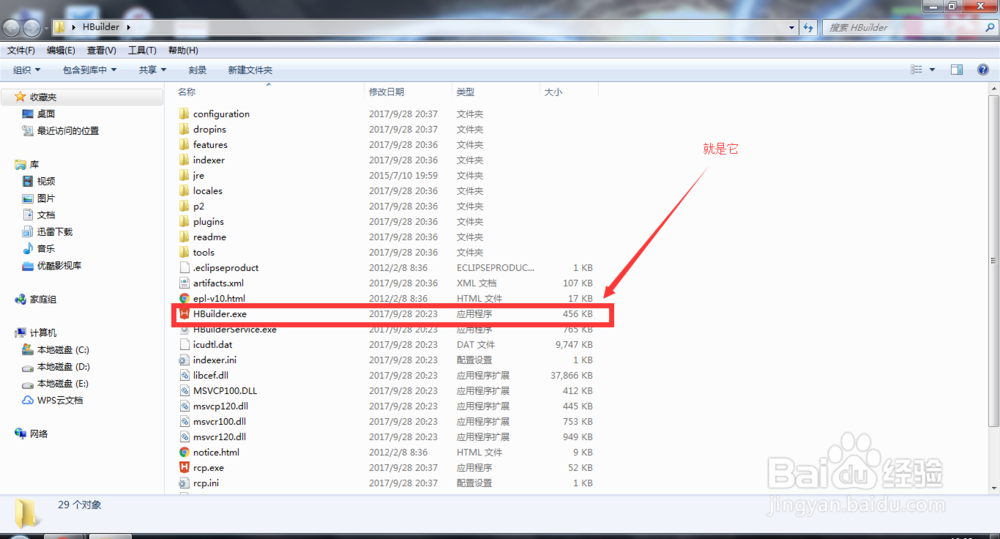1000x539 pixels.
Task: Open the Help (帮助) menu
Action: 183,50
